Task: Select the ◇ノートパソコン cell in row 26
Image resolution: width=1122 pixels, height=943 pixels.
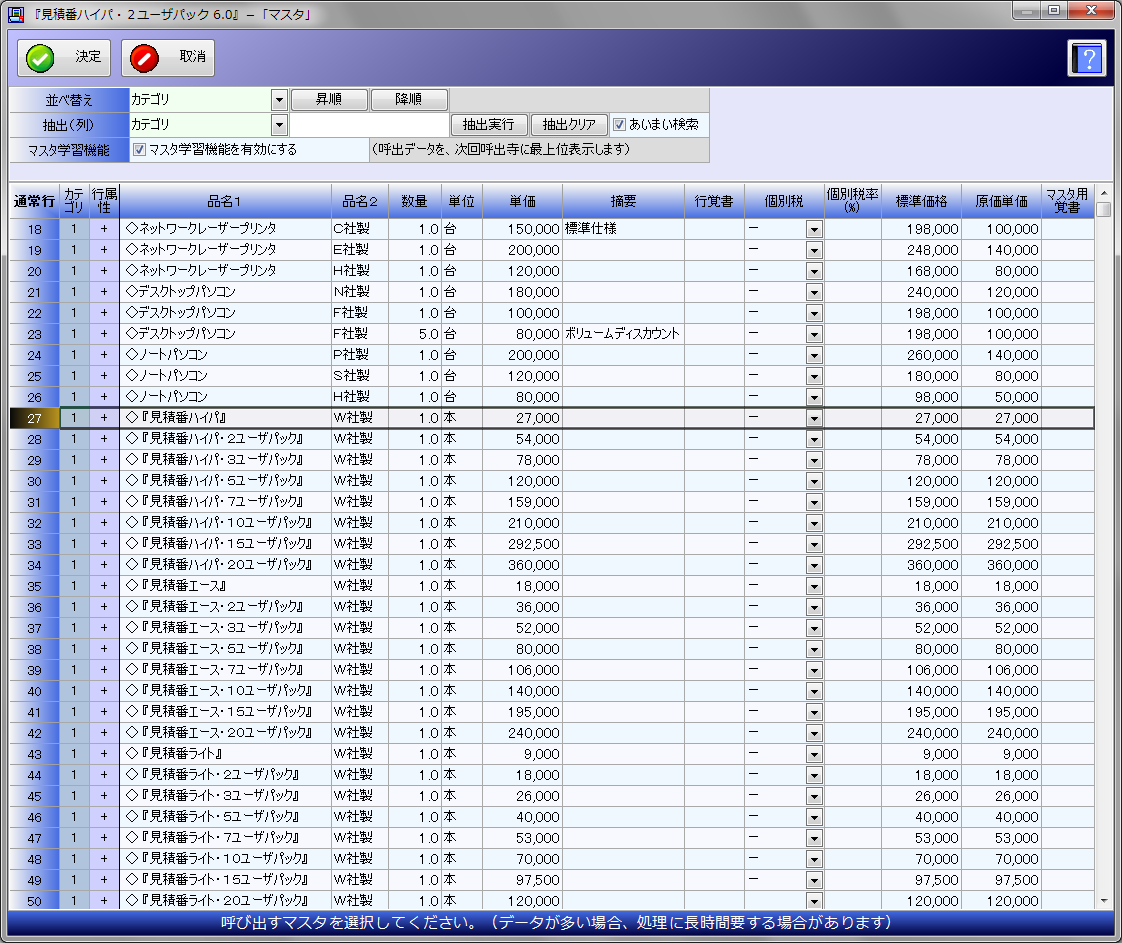Action: tap(225, 397)
